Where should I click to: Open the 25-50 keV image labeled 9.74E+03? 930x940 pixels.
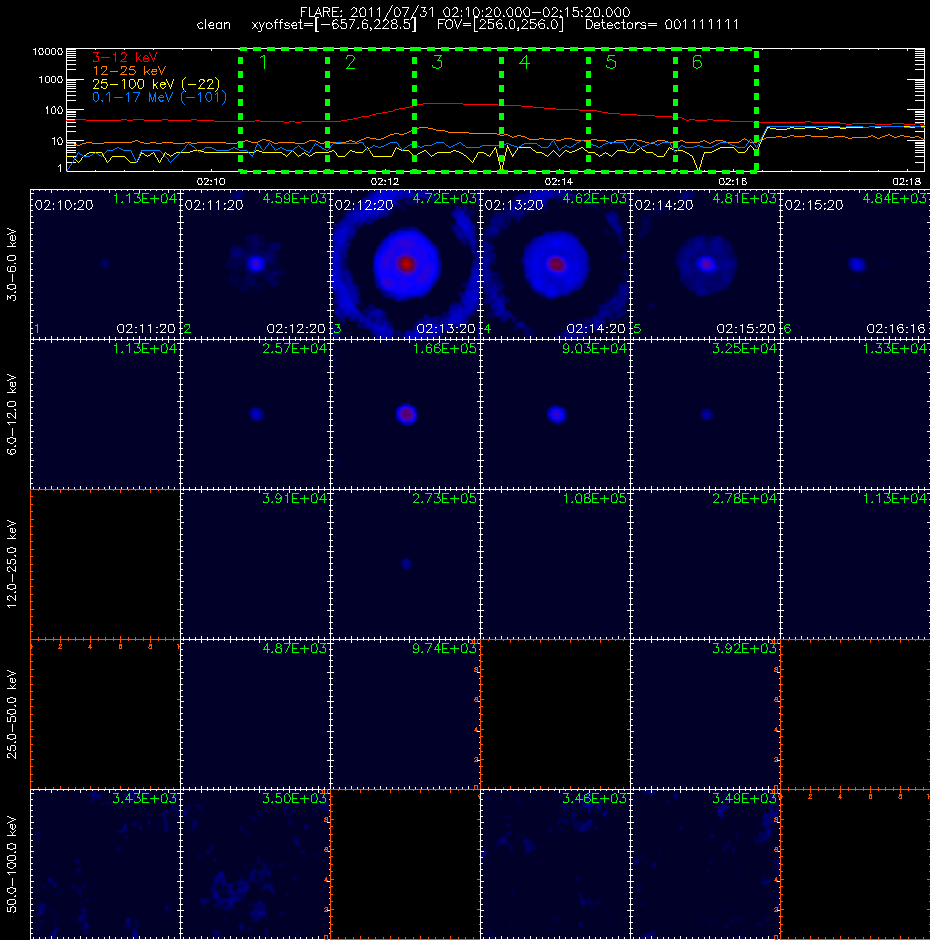pos(405,714)
